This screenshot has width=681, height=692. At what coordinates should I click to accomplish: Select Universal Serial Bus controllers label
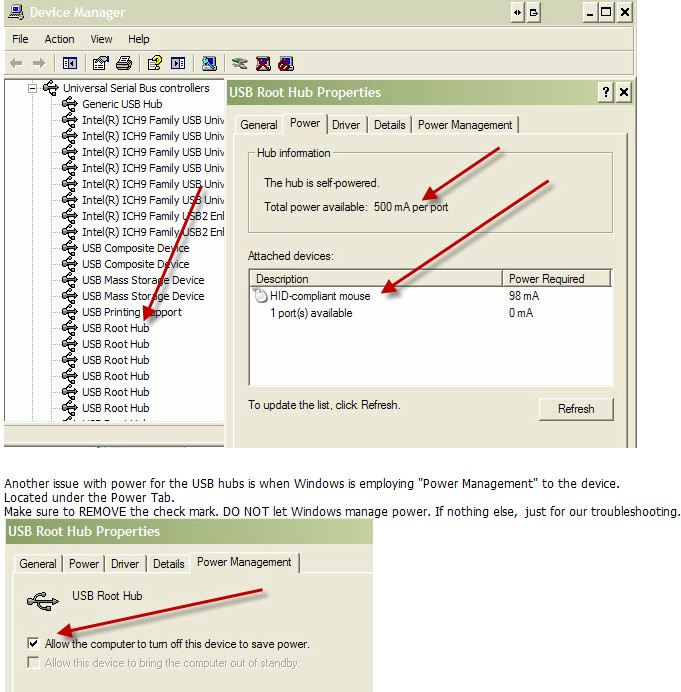[136, 88]
